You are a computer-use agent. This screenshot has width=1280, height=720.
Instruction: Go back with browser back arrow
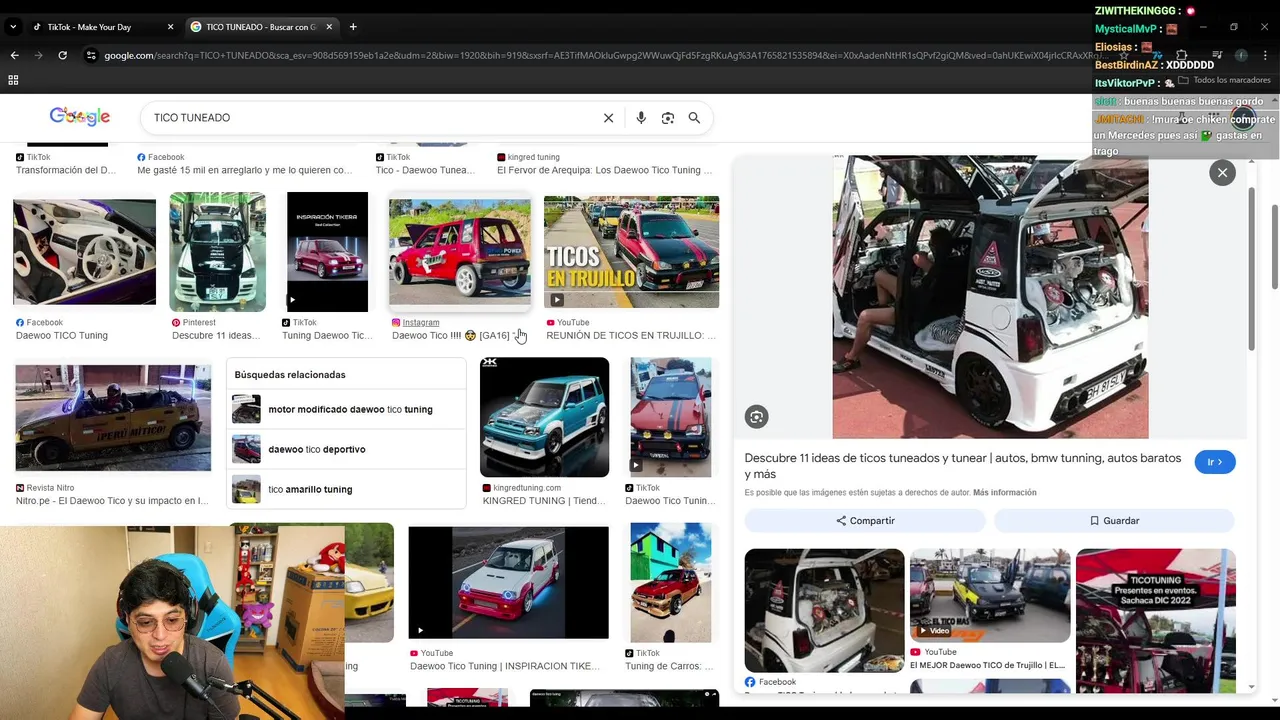14,55
